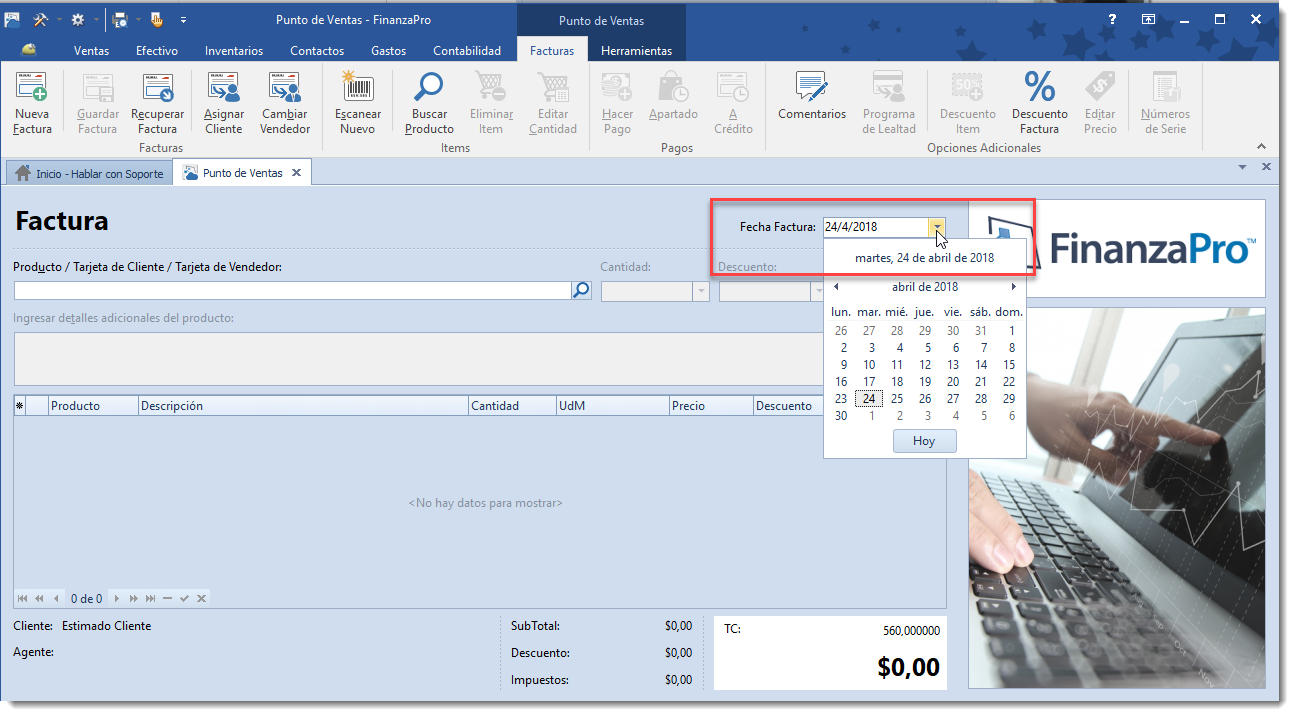This screenshot has width=1294, height=716.
Task: Click the product search magnifier button
Action: (581, 291)
